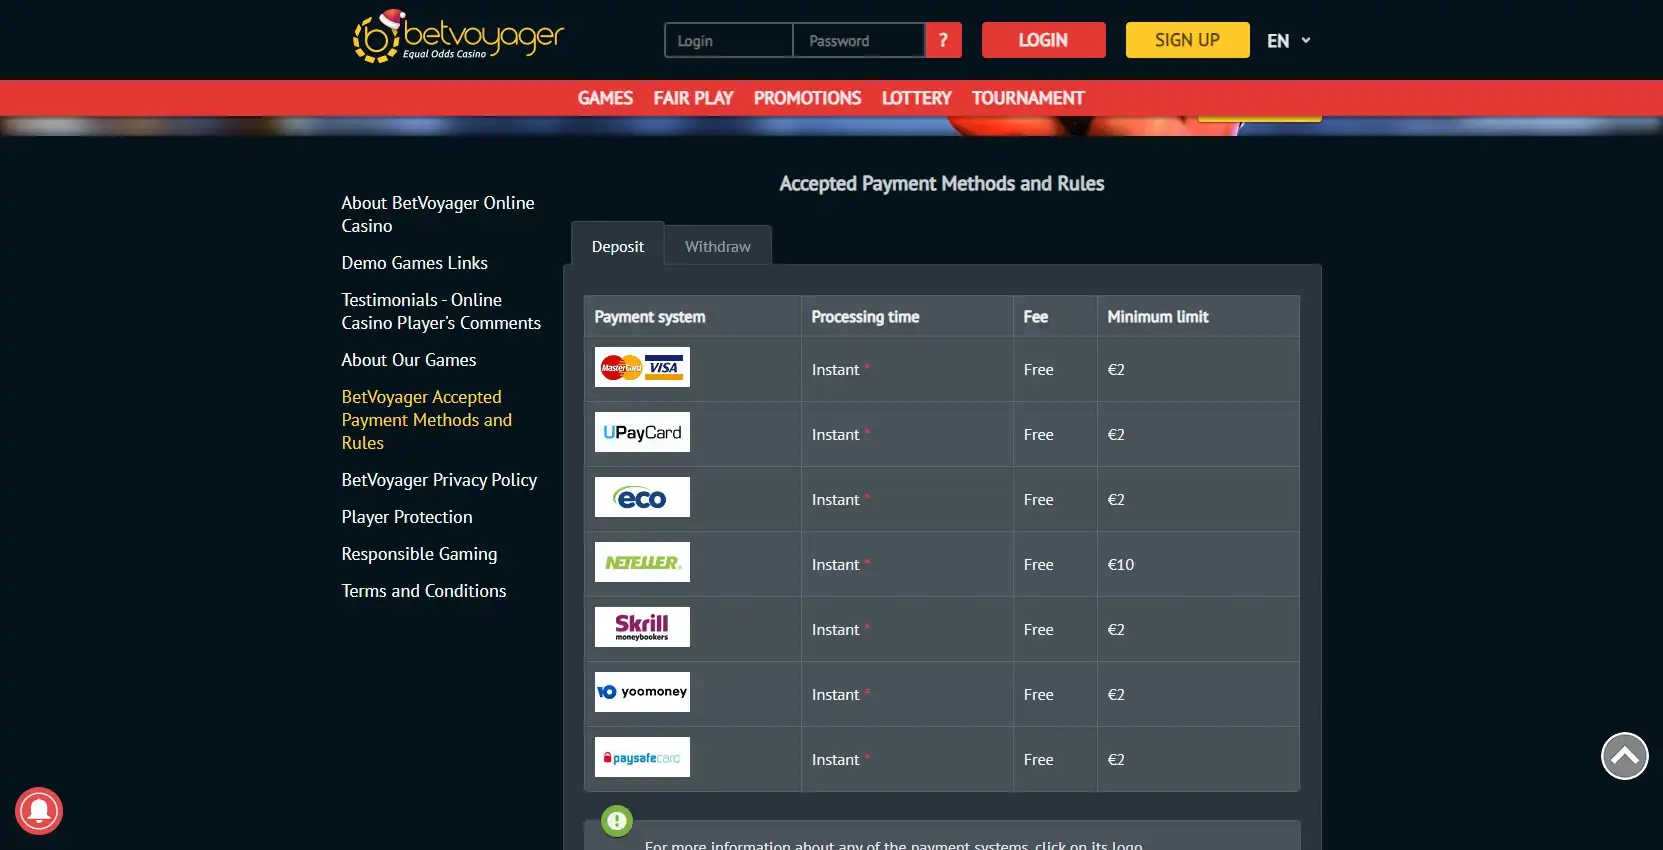
Task: Click the eco payment system logo
Action: (642, 497)
